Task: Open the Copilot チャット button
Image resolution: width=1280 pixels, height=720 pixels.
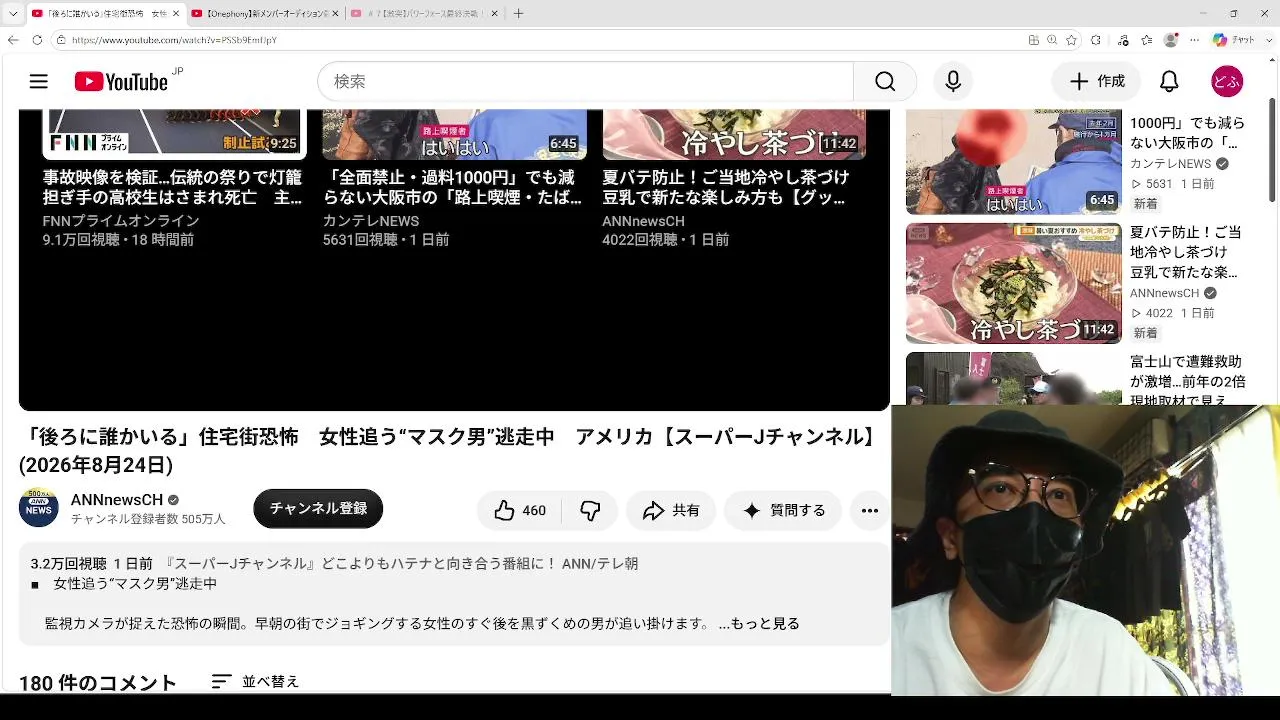Action: pyautogui.click(x=1234, y=40)
